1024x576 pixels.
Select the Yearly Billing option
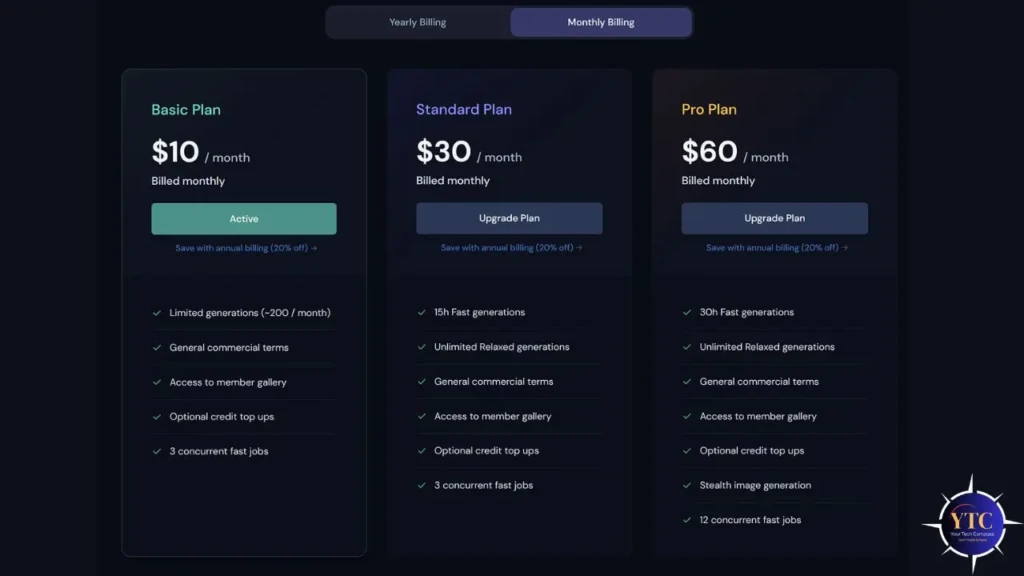coord(417,21)
